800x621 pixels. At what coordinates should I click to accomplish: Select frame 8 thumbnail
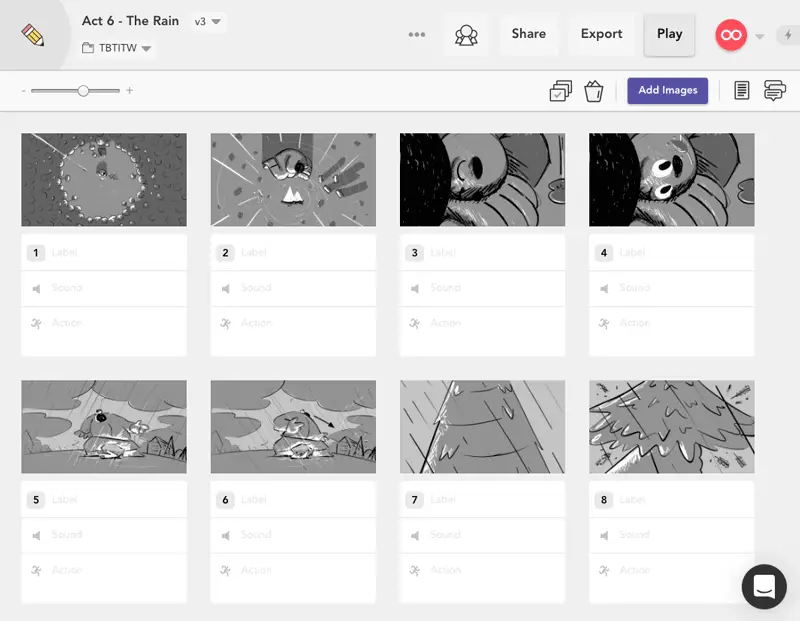click(x=672, y=427)
